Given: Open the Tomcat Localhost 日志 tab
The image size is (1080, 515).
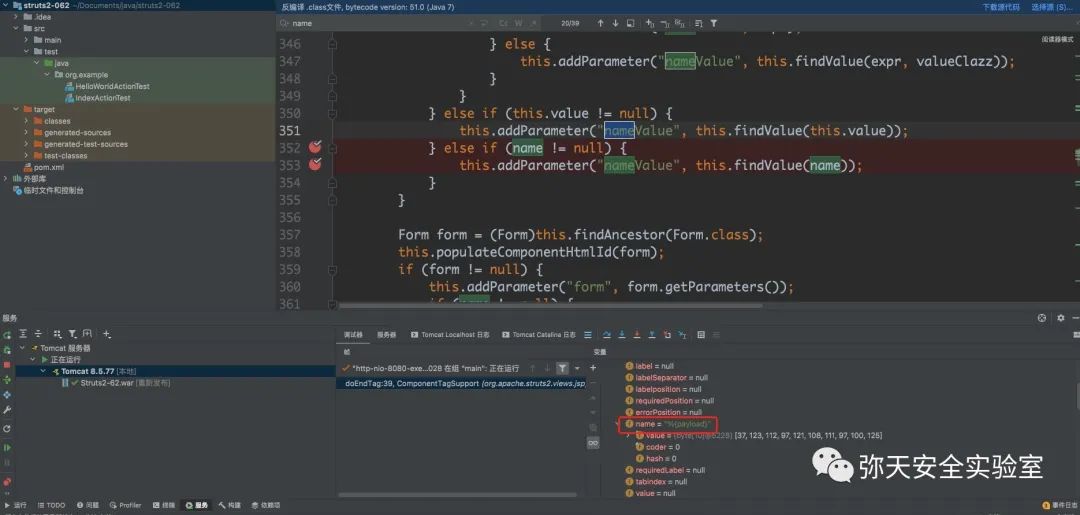Looking at the screenshot, I should click(450, 335).
